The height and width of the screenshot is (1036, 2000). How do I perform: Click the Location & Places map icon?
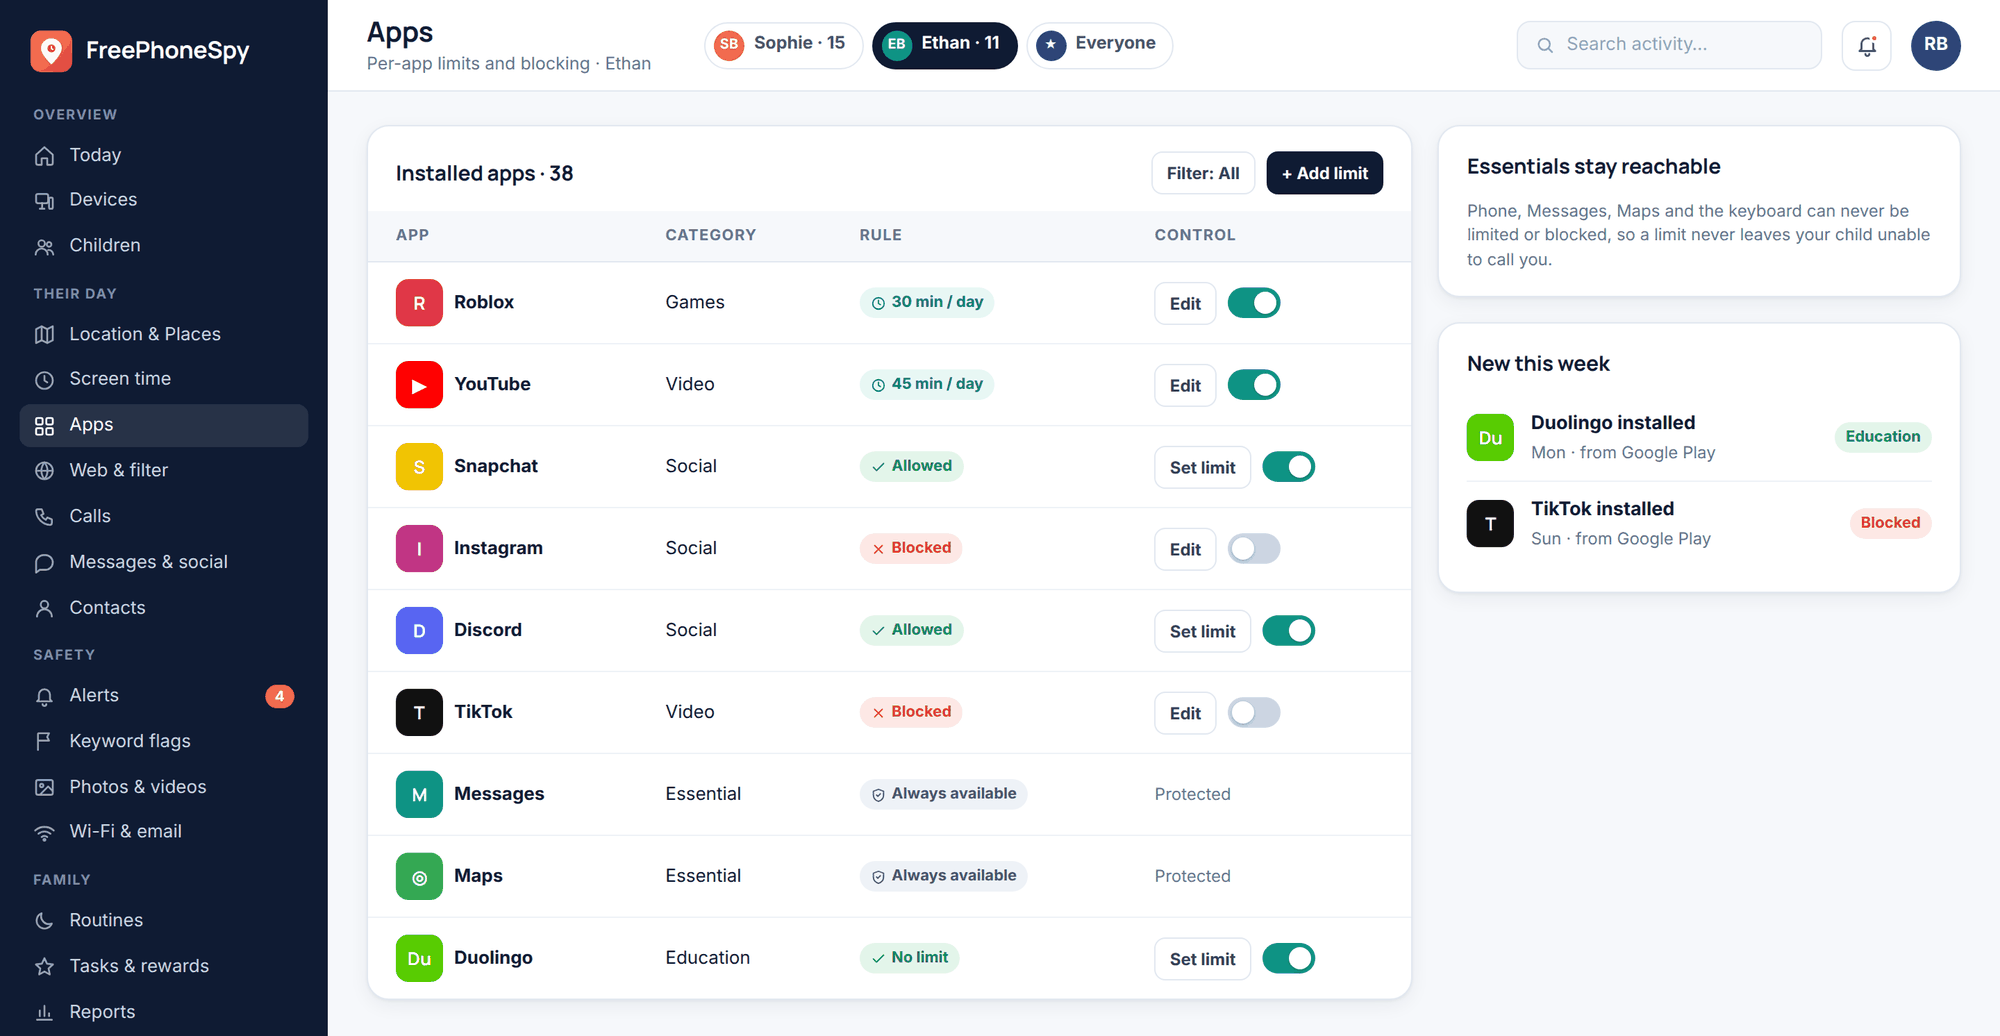tap(44, 335)
